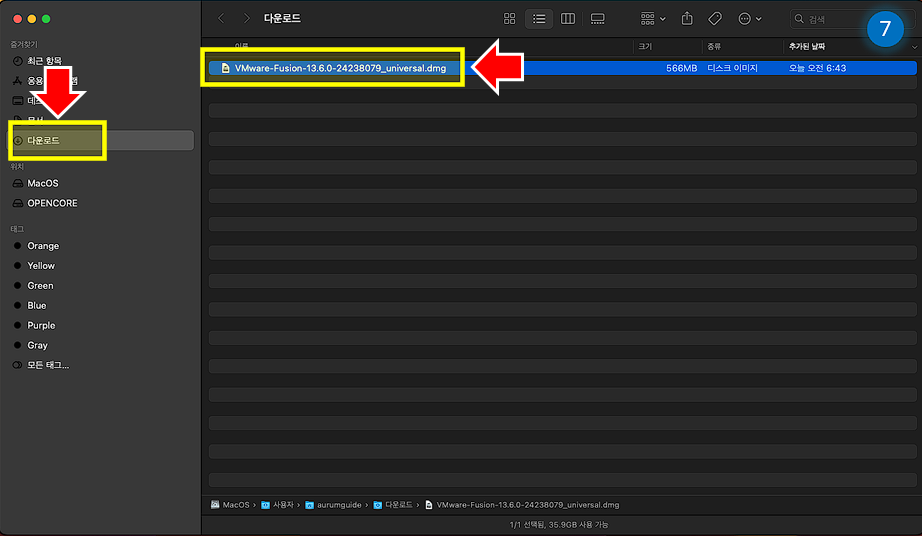This screenshot has width=922, height=536.
Task: Open the OPENCORE volume in sidebar
Action: [x=52, y=203]
